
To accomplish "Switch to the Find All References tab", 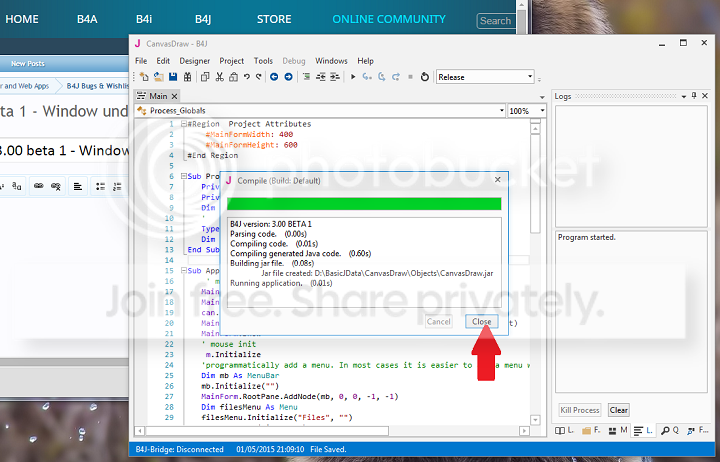I will tap(697, 430).
